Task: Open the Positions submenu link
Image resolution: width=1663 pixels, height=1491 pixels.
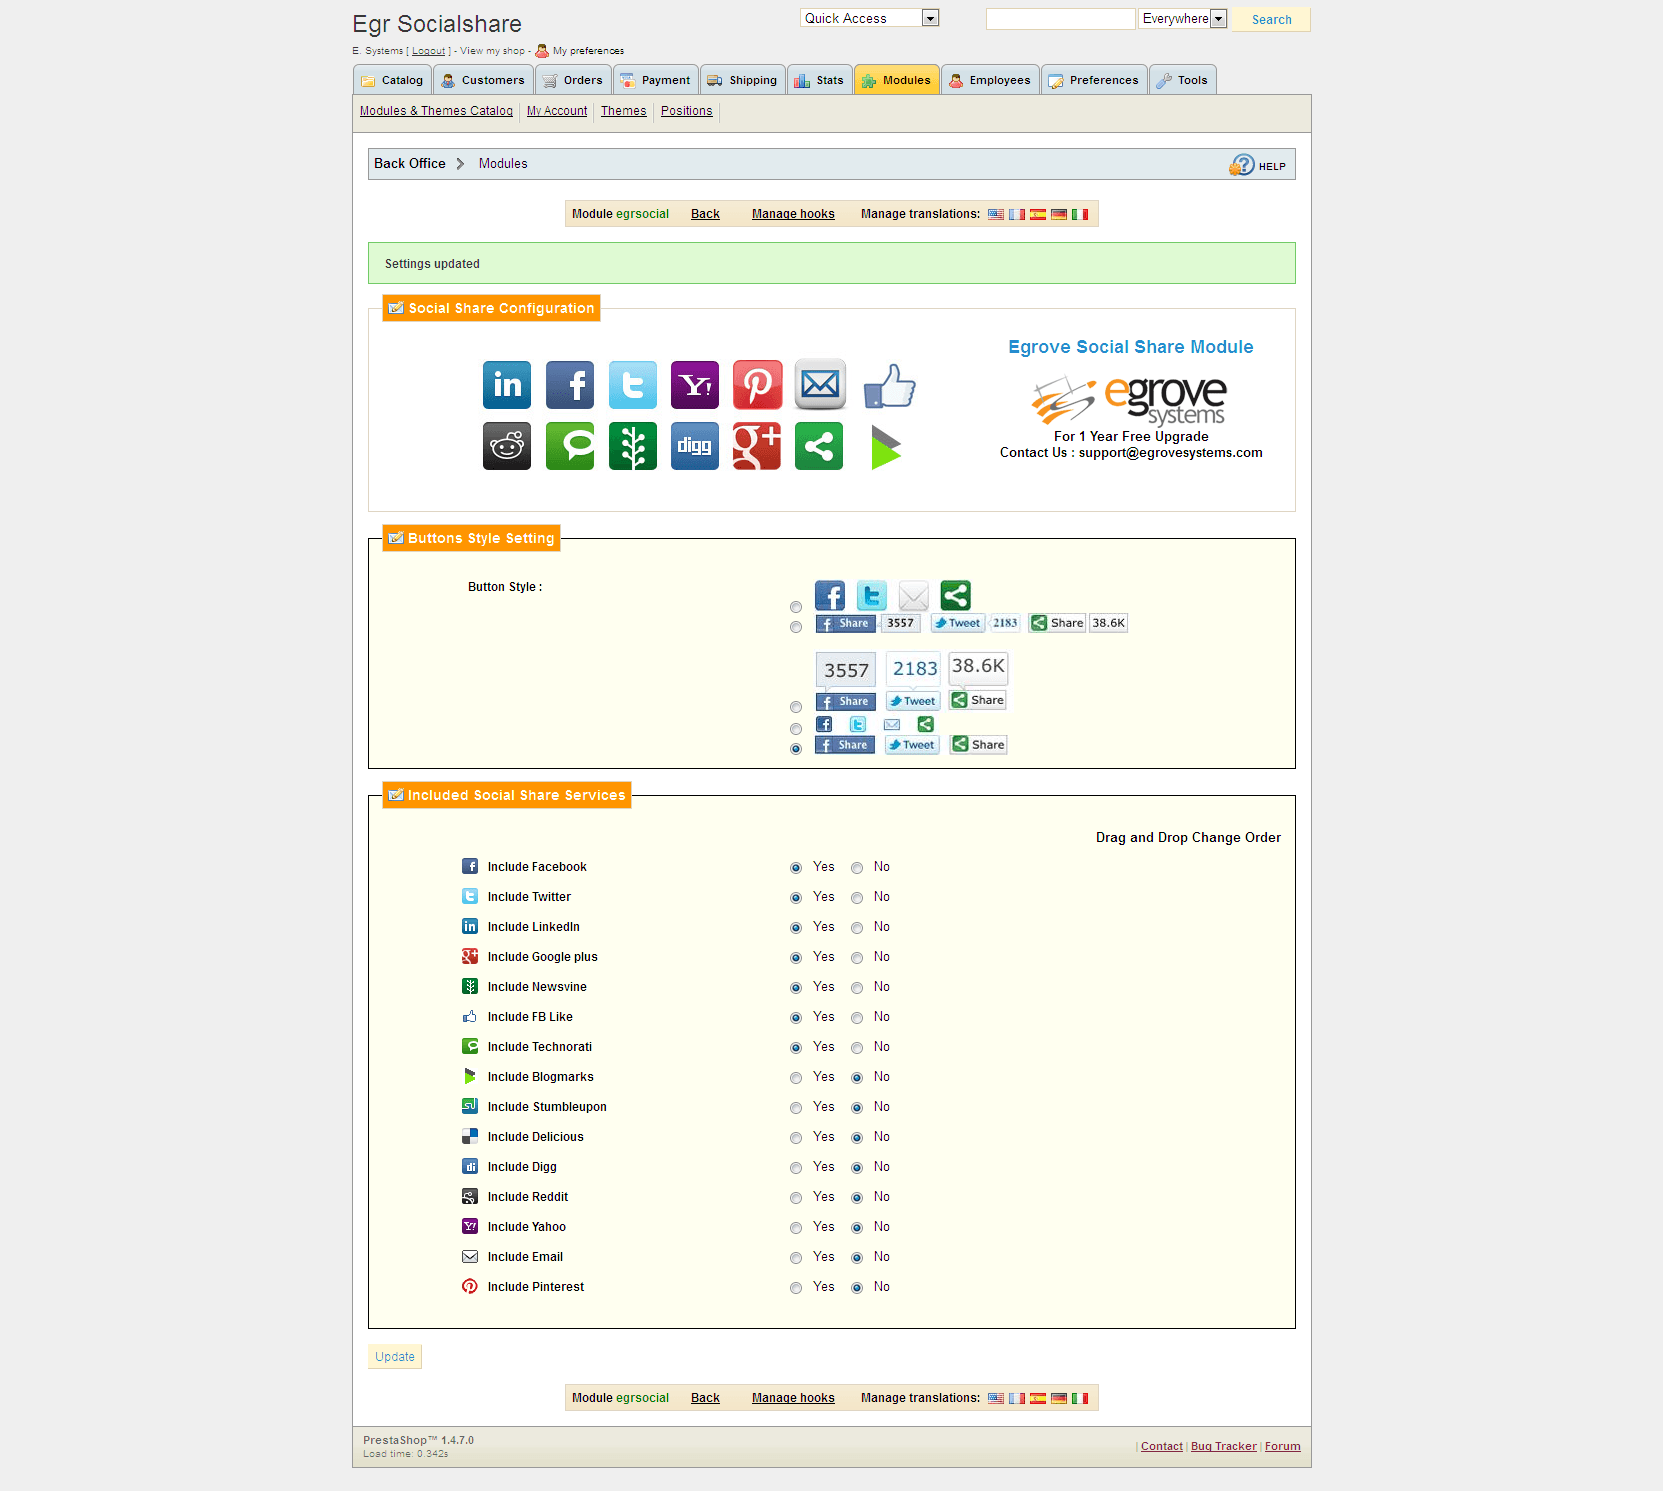Action: pyautogui.click(x=687, y=111)
